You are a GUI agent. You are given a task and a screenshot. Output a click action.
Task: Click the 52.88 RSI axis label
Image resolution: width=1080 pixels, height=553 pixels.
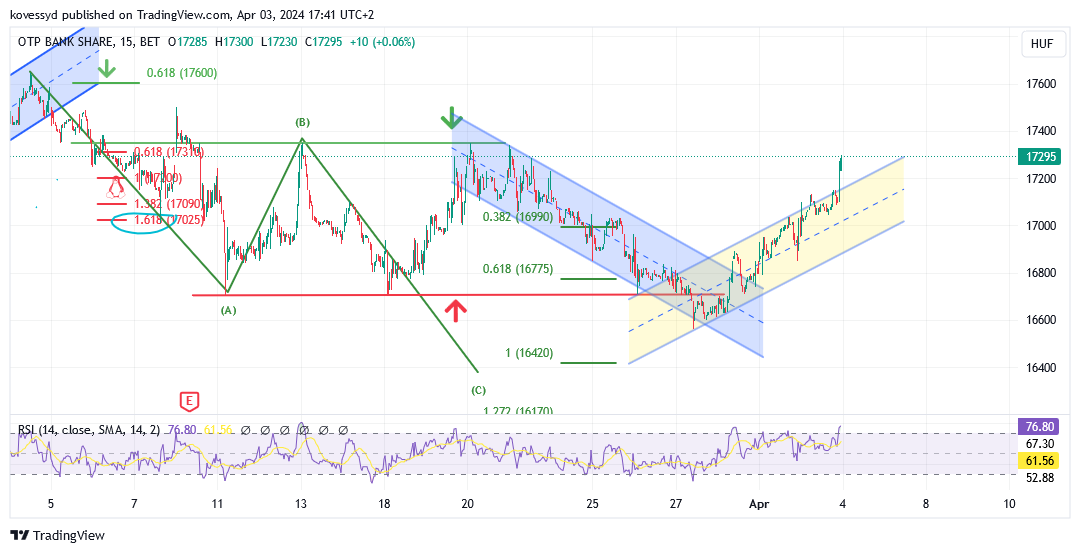(1039, 478)
